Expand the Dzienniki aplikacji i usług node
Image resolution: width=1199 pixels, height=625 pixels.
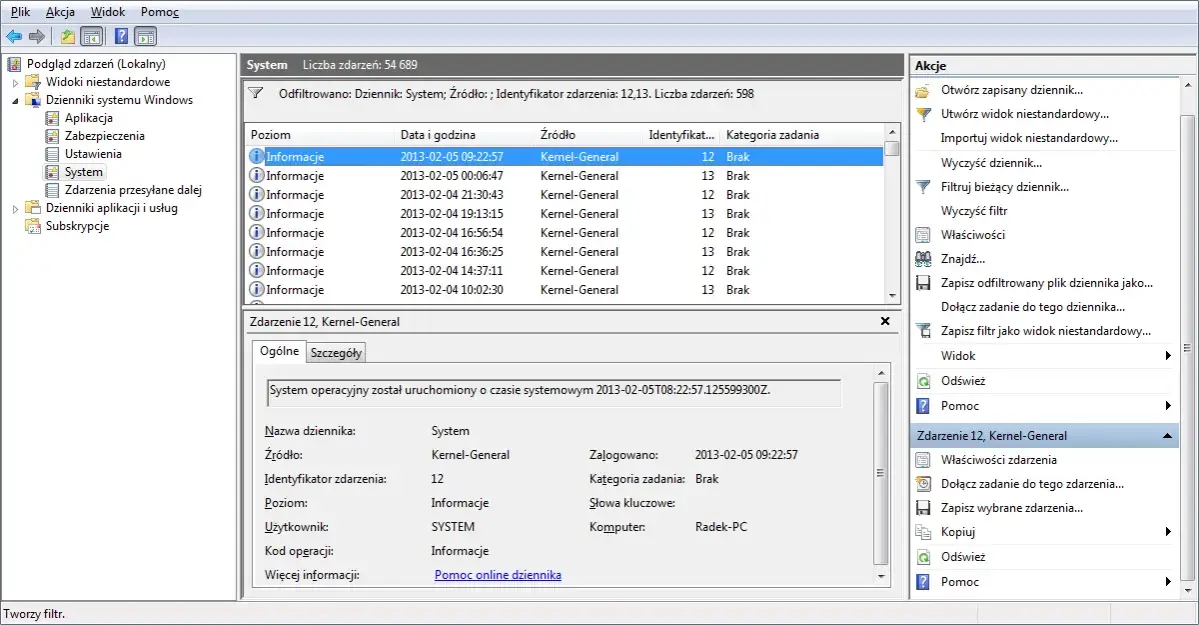15,208
